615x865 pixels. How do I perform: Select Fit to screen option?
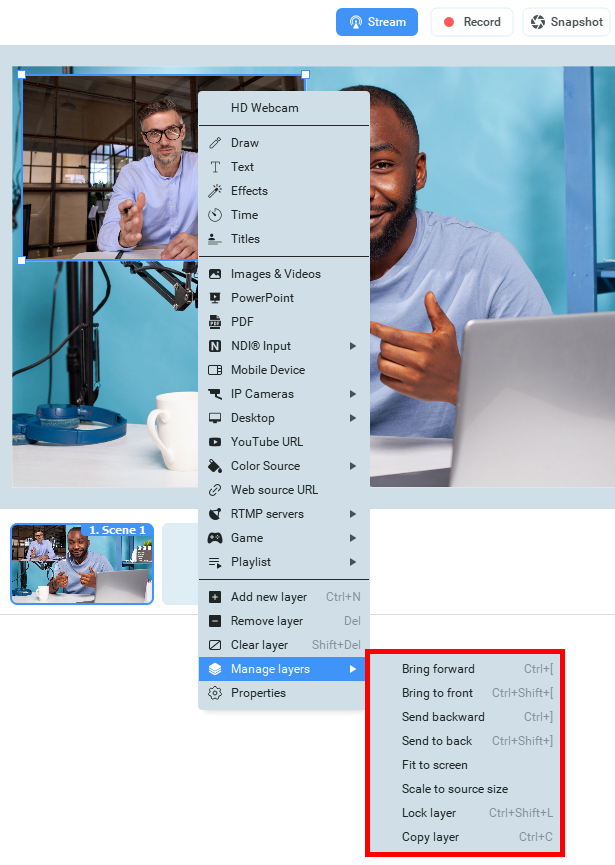point(435,765)
